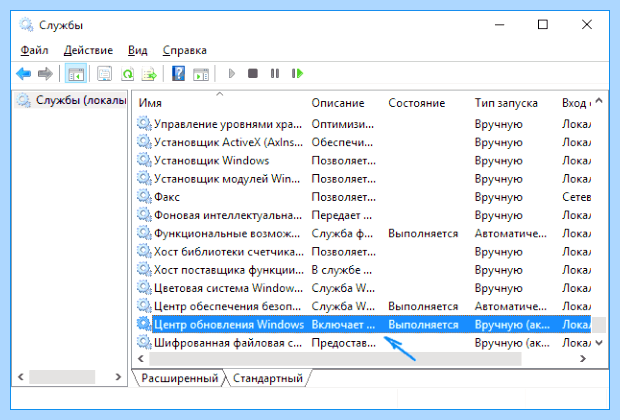Click the gear icon beside Установщик ActiveX

(x=144, y=142)
